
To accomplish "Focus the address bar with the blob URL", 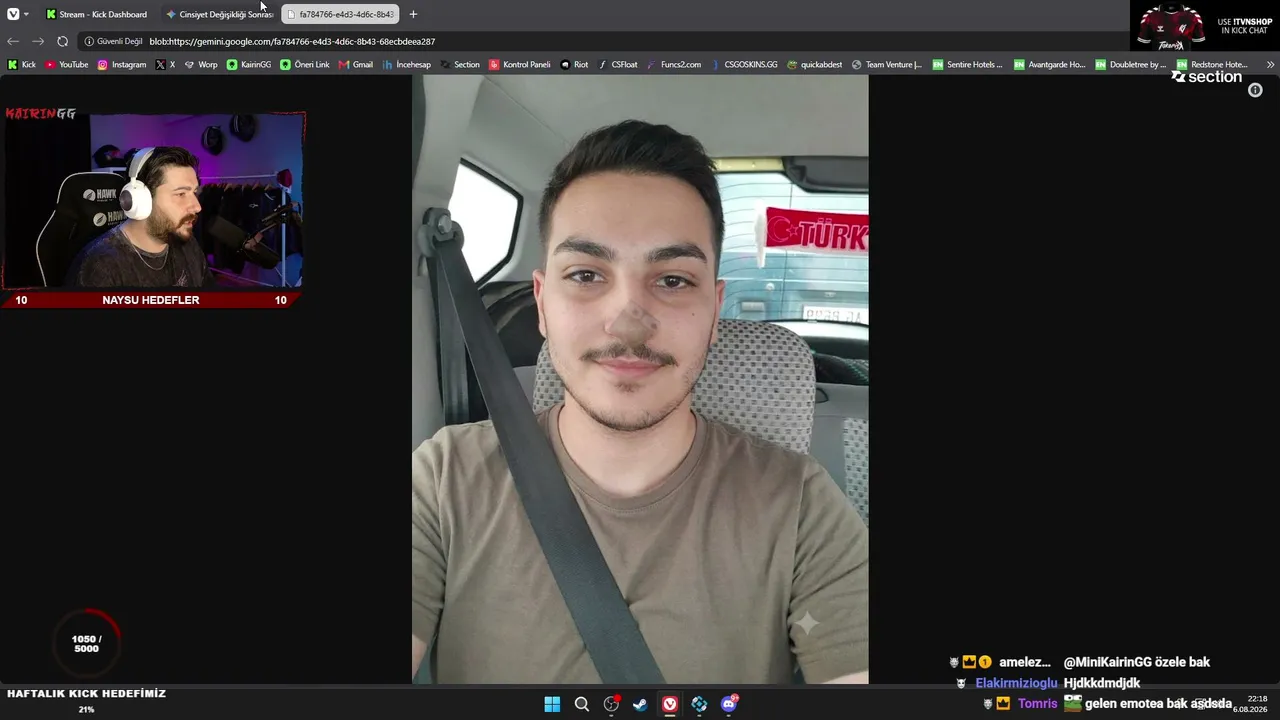I will click(x=292, y=41).
